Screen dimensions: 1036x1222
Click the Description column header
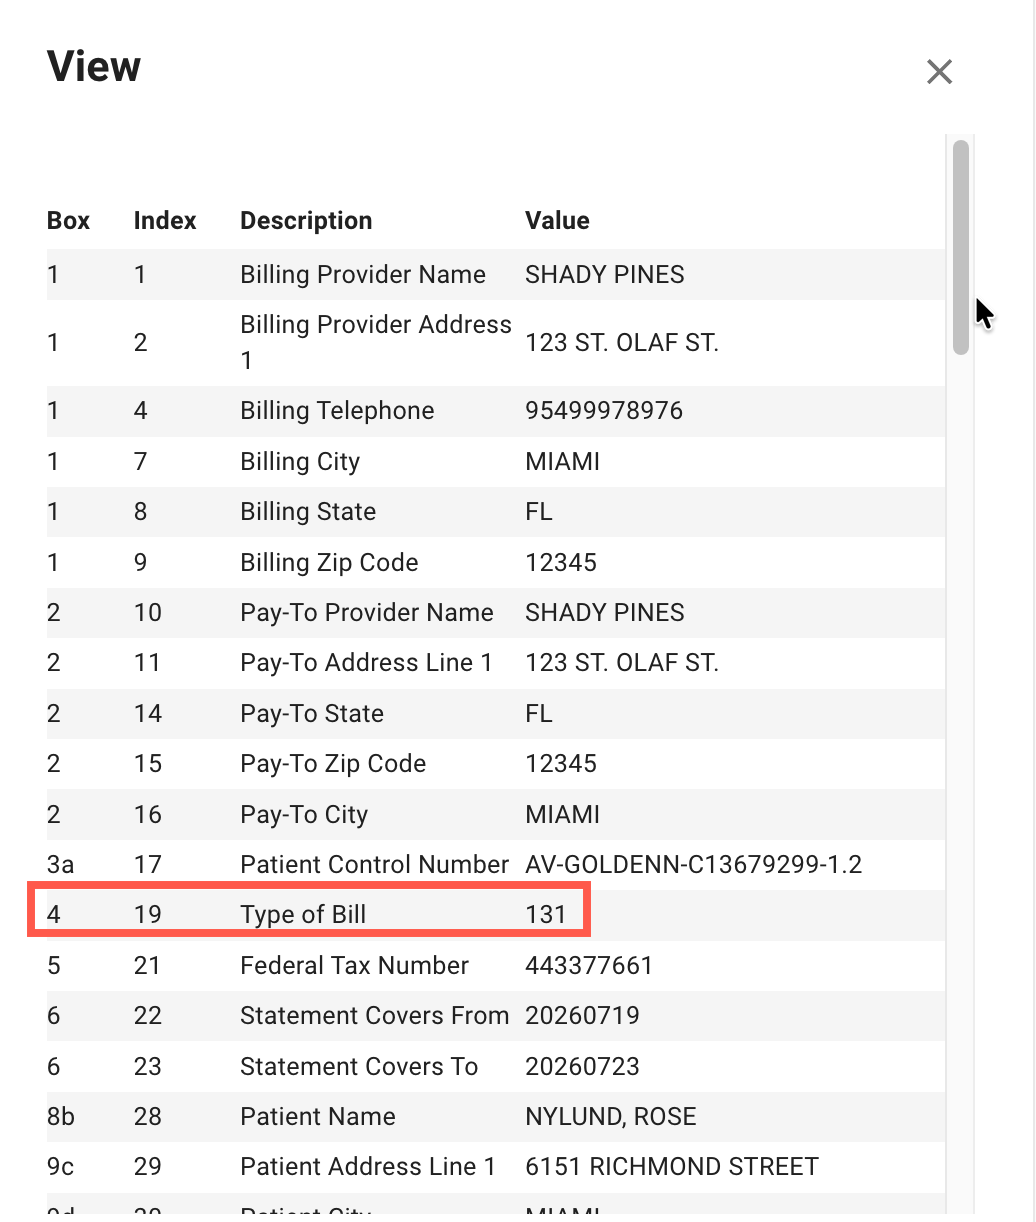(306, 221)
